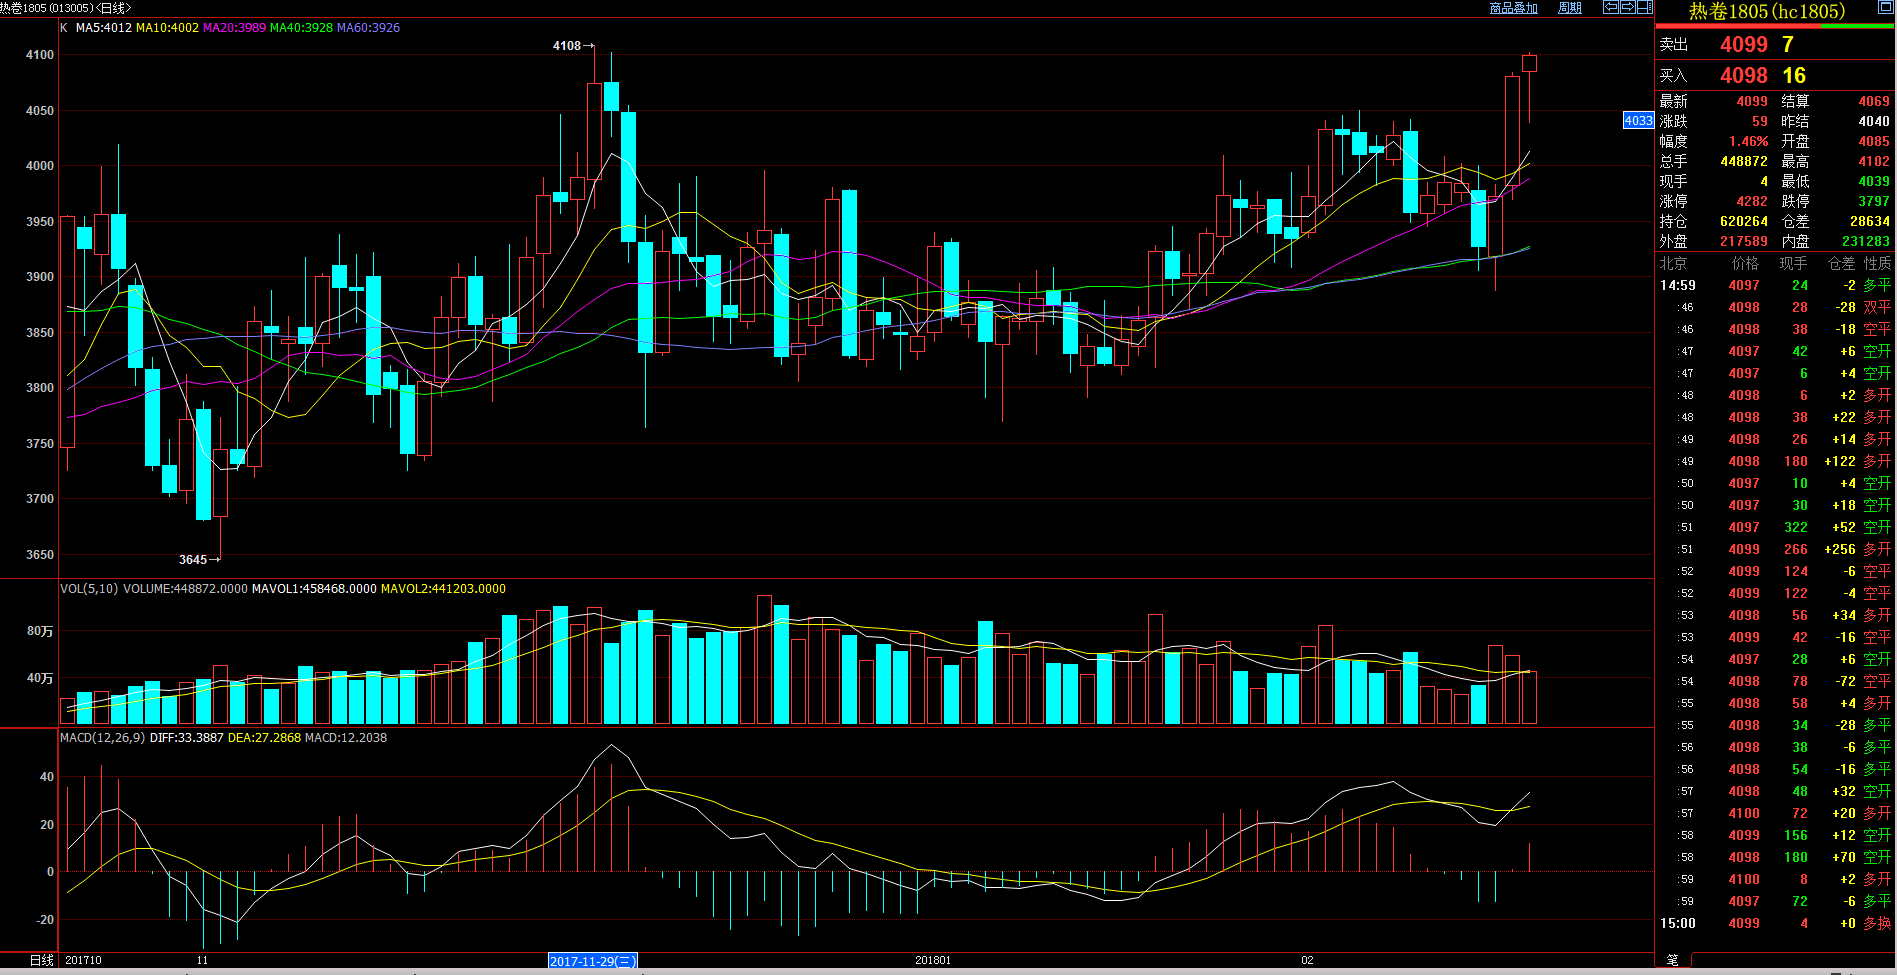Image resolution: width=1897 pixels, height=975 pixels.
Task: Click the 4033 price axis marker
Action: tap(1638, 121)
